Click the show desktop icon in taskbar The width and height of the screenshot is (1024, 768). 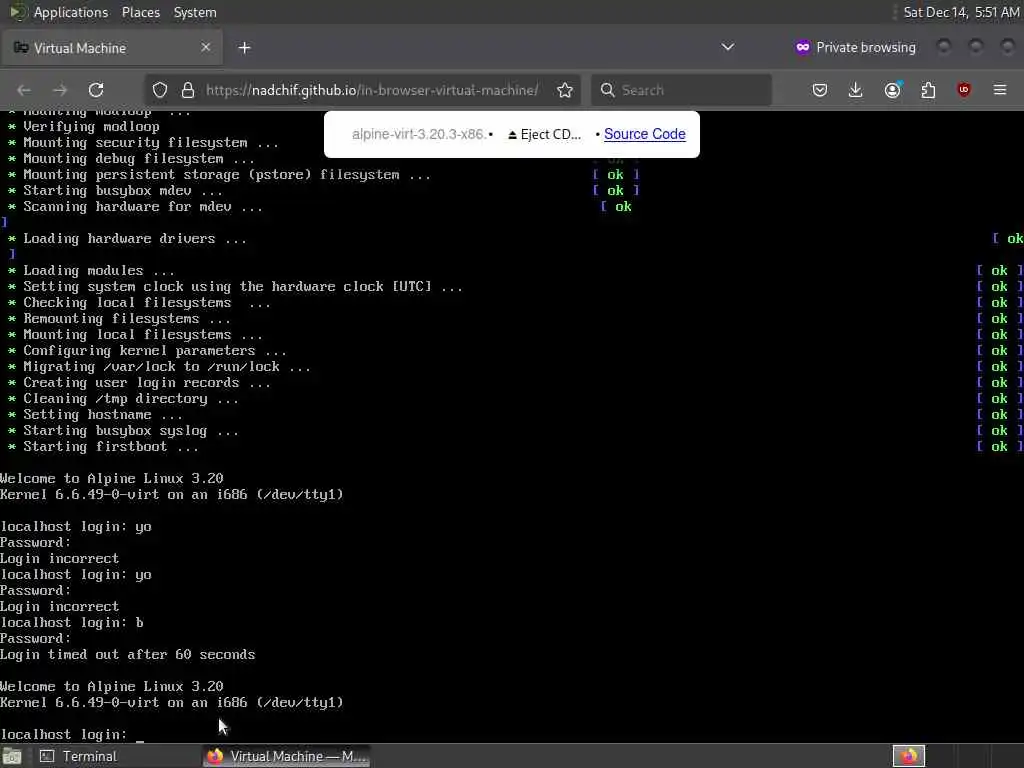[x=12, y=756]
